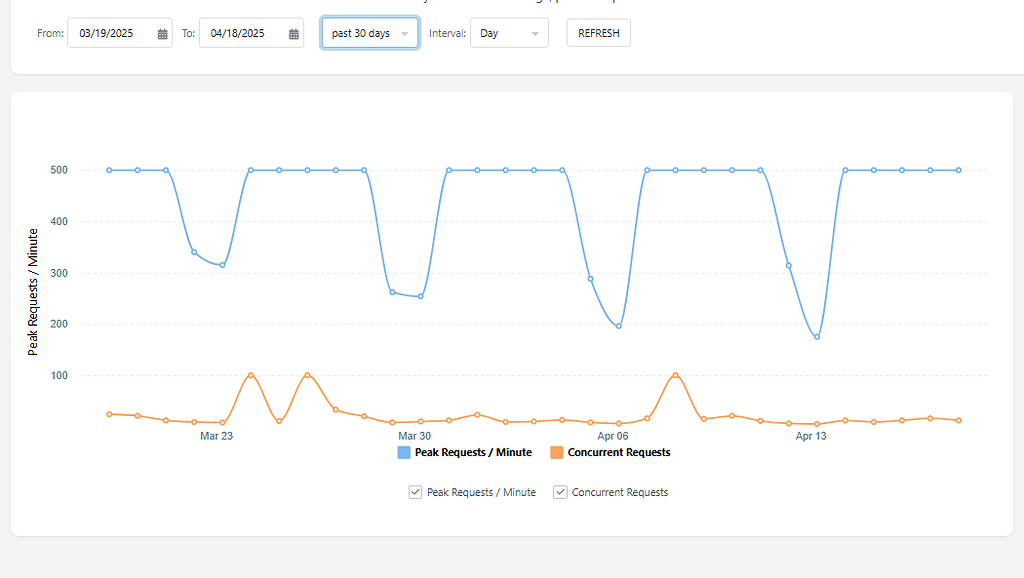Select the orange peak near Apr 06

676,376
